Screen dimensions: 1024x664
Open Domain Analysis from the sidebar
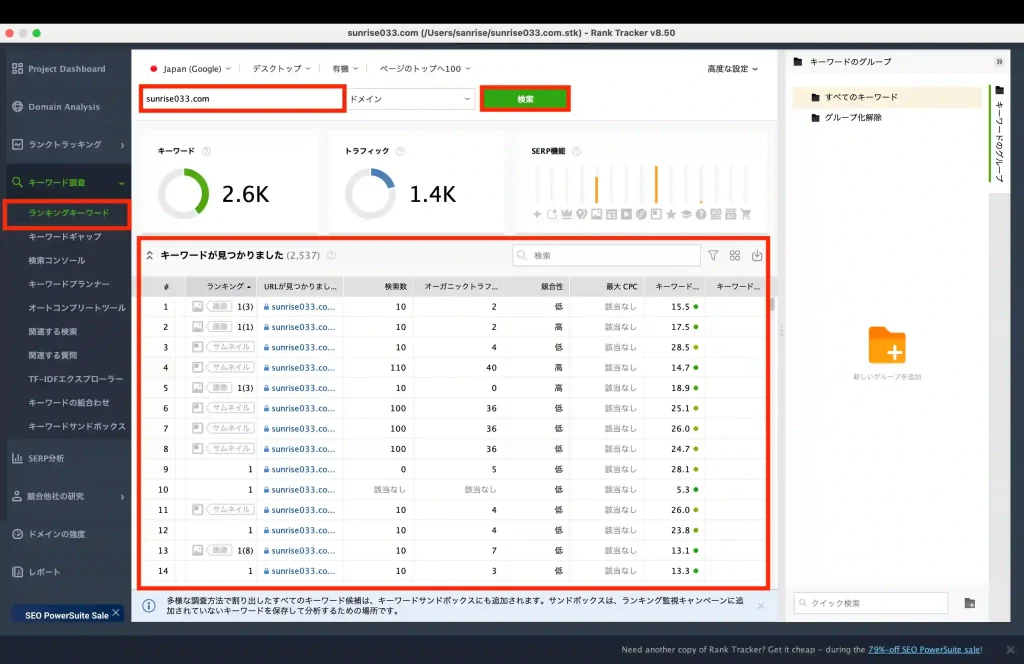pyautogui.click(x=64, y=107)
